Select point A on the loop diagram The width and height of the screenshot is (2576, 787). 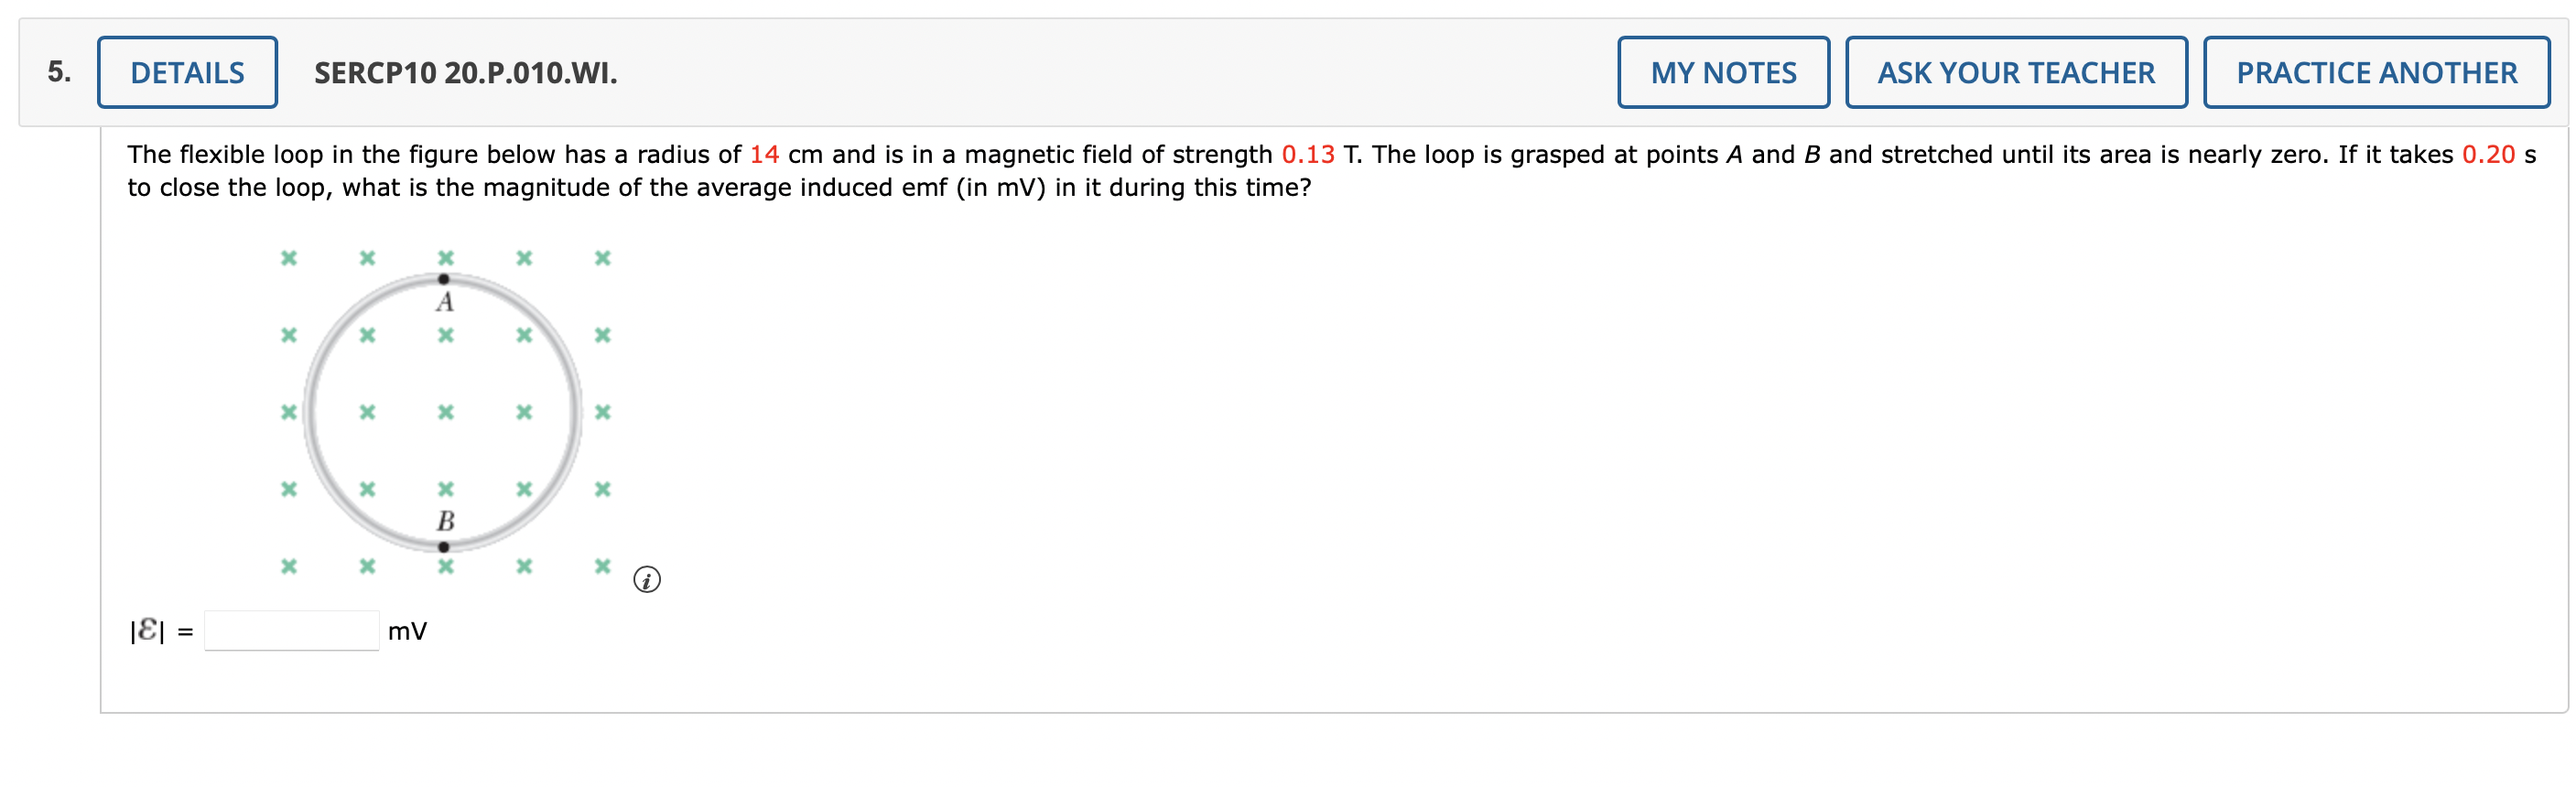click(x=443, y=280)
